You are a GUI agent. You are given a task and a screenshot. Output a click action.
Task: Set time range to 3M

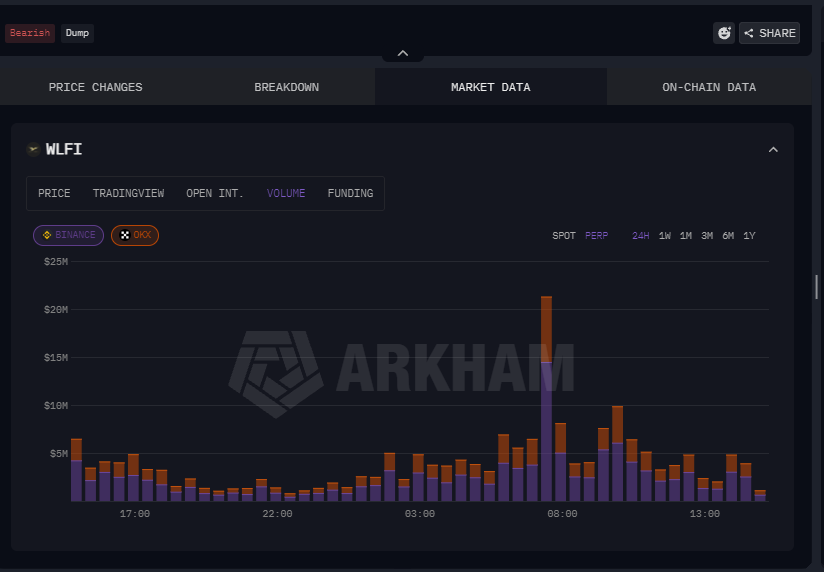point(707,236)
